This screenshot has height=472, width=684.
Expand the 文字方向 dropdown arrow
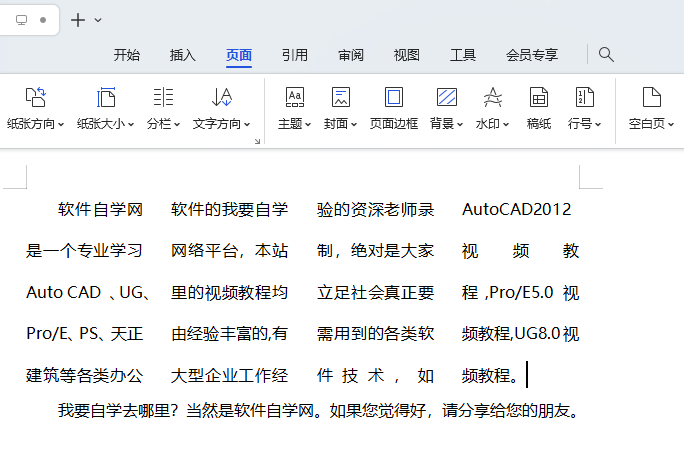tap(247, 125)
